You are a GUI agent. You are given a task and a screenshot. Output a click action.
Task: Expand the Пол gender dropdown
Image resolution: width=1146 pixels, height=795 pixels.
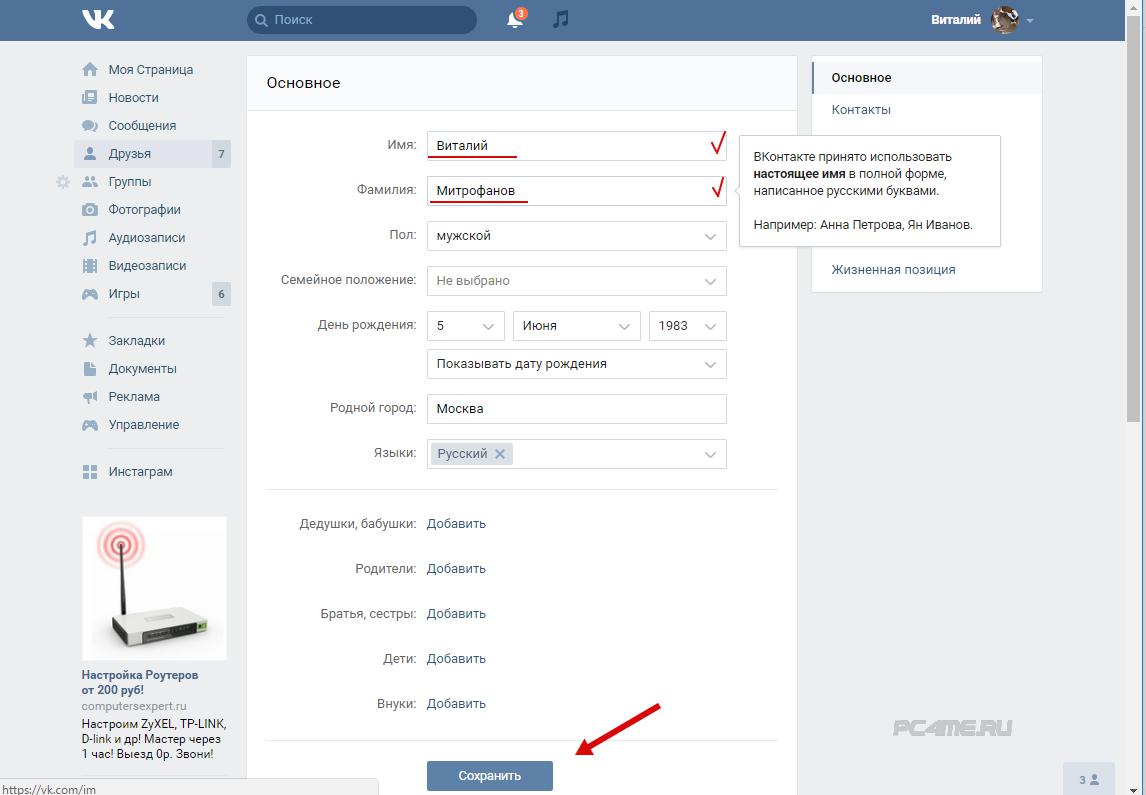click(577, 236)
